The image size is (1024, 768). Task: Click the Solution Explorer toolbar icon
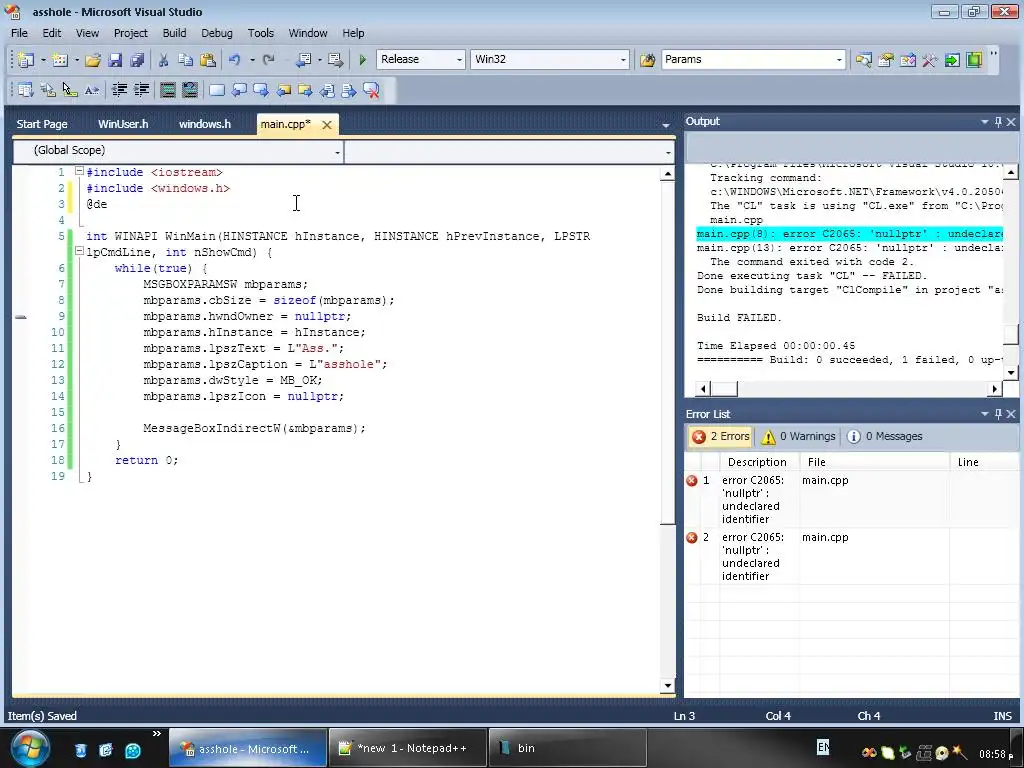pos(864,60)
